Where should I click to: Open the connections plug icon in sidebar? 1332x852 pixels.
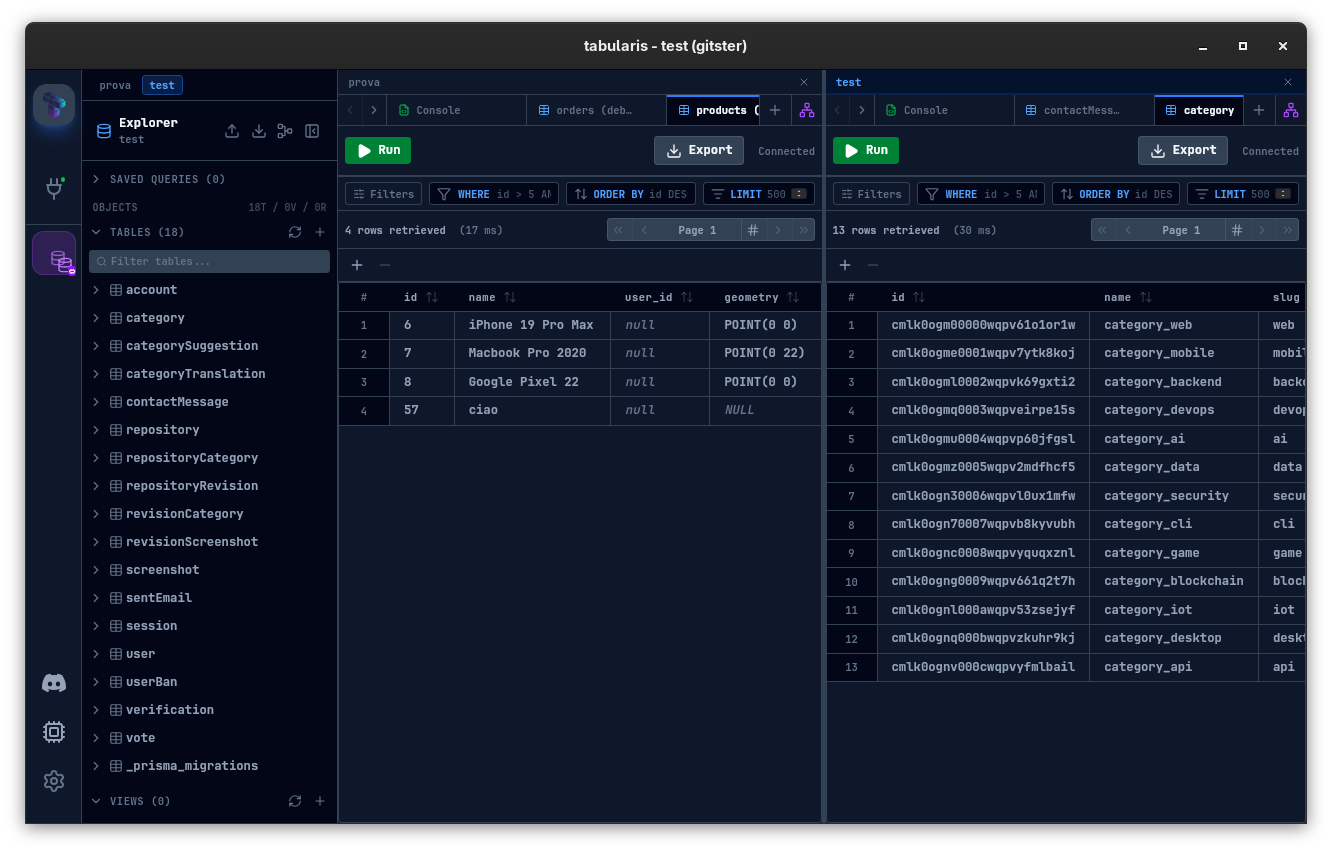tap(54, 188)
